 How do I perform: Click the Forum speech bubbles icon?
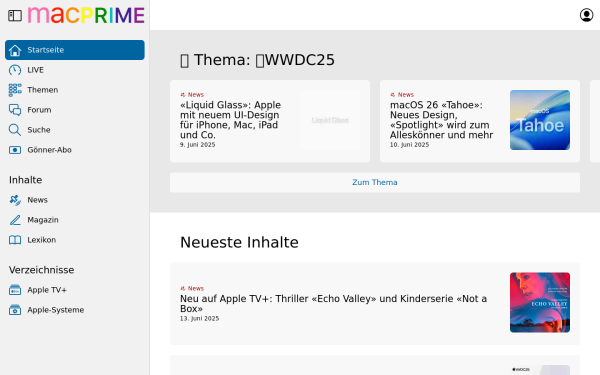pos(15,110)
